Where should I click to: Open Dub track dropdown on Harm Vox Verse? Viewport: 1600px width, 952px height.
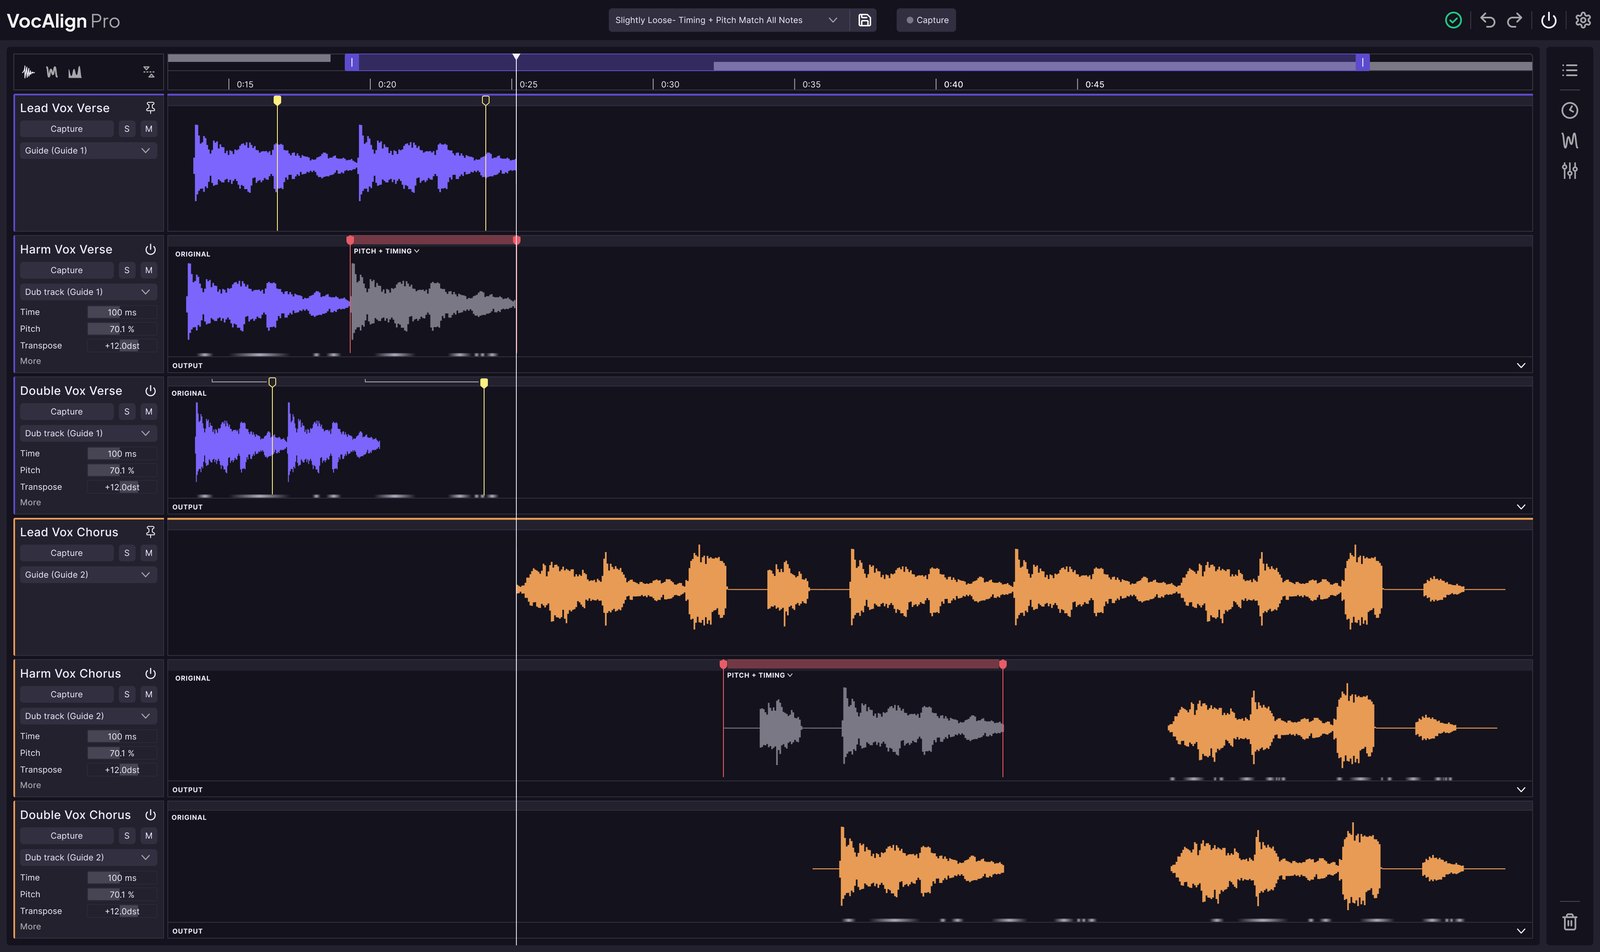(x=88, y=292)
